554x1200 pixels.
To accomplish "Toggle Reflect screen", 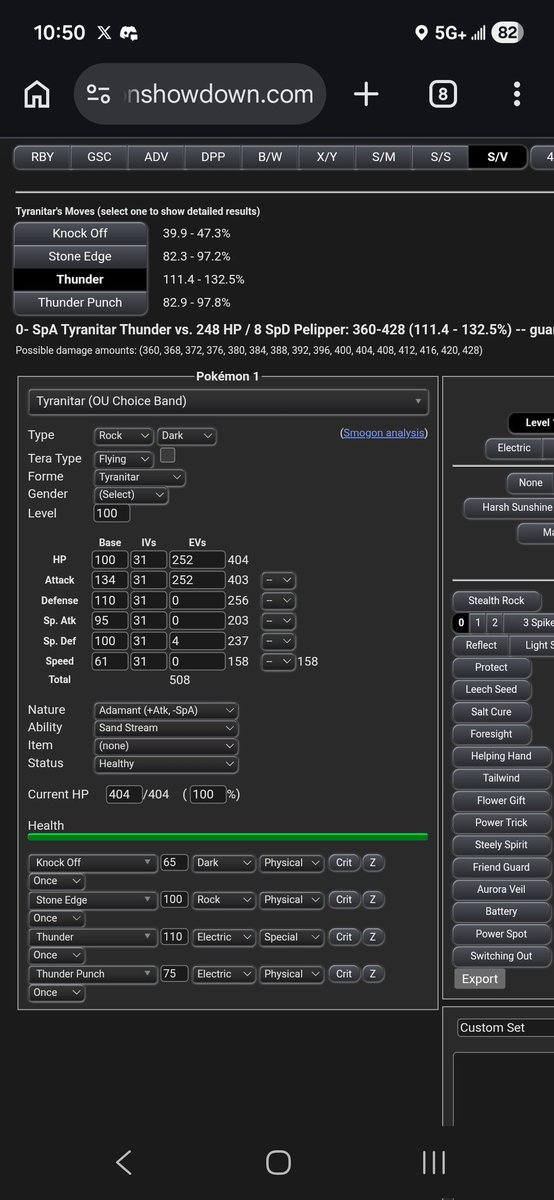I will tap(481, 645).
